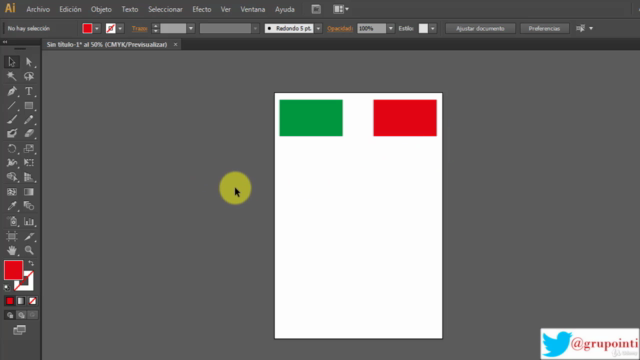The width and height of the screenshot is (640, 360).
Task: Select the Blob Brush tool
Action: click(11, 133)
